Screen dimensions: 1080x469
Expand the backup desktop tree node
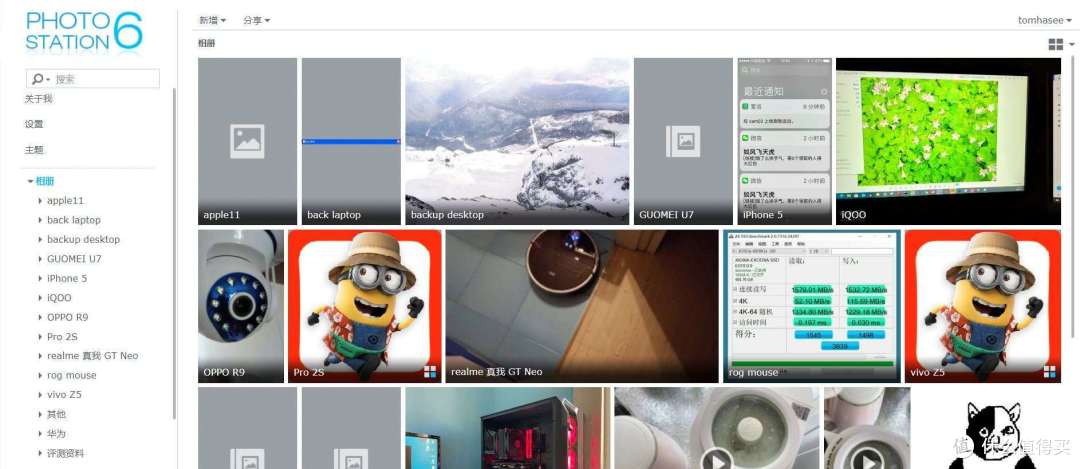[41, 240]
